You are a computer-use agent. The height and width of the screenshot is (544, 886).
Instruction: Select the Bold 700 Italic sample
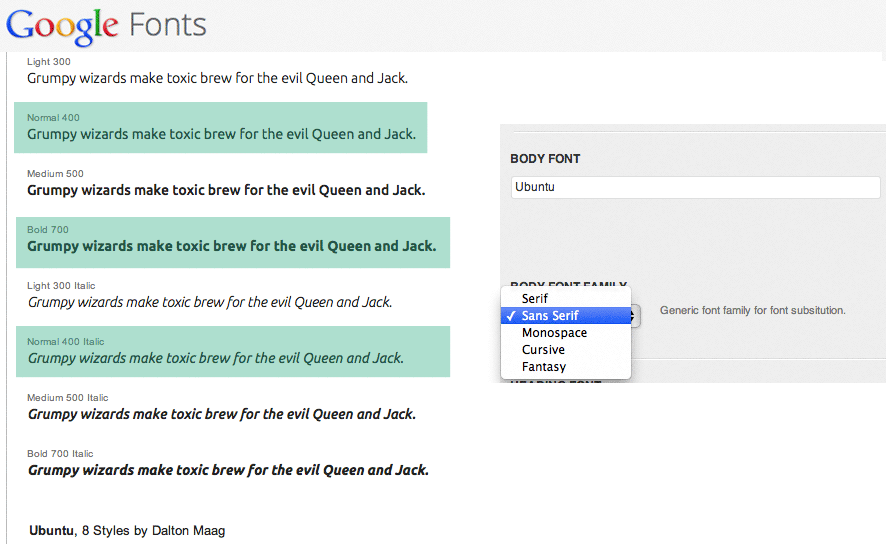coord(228,463)
